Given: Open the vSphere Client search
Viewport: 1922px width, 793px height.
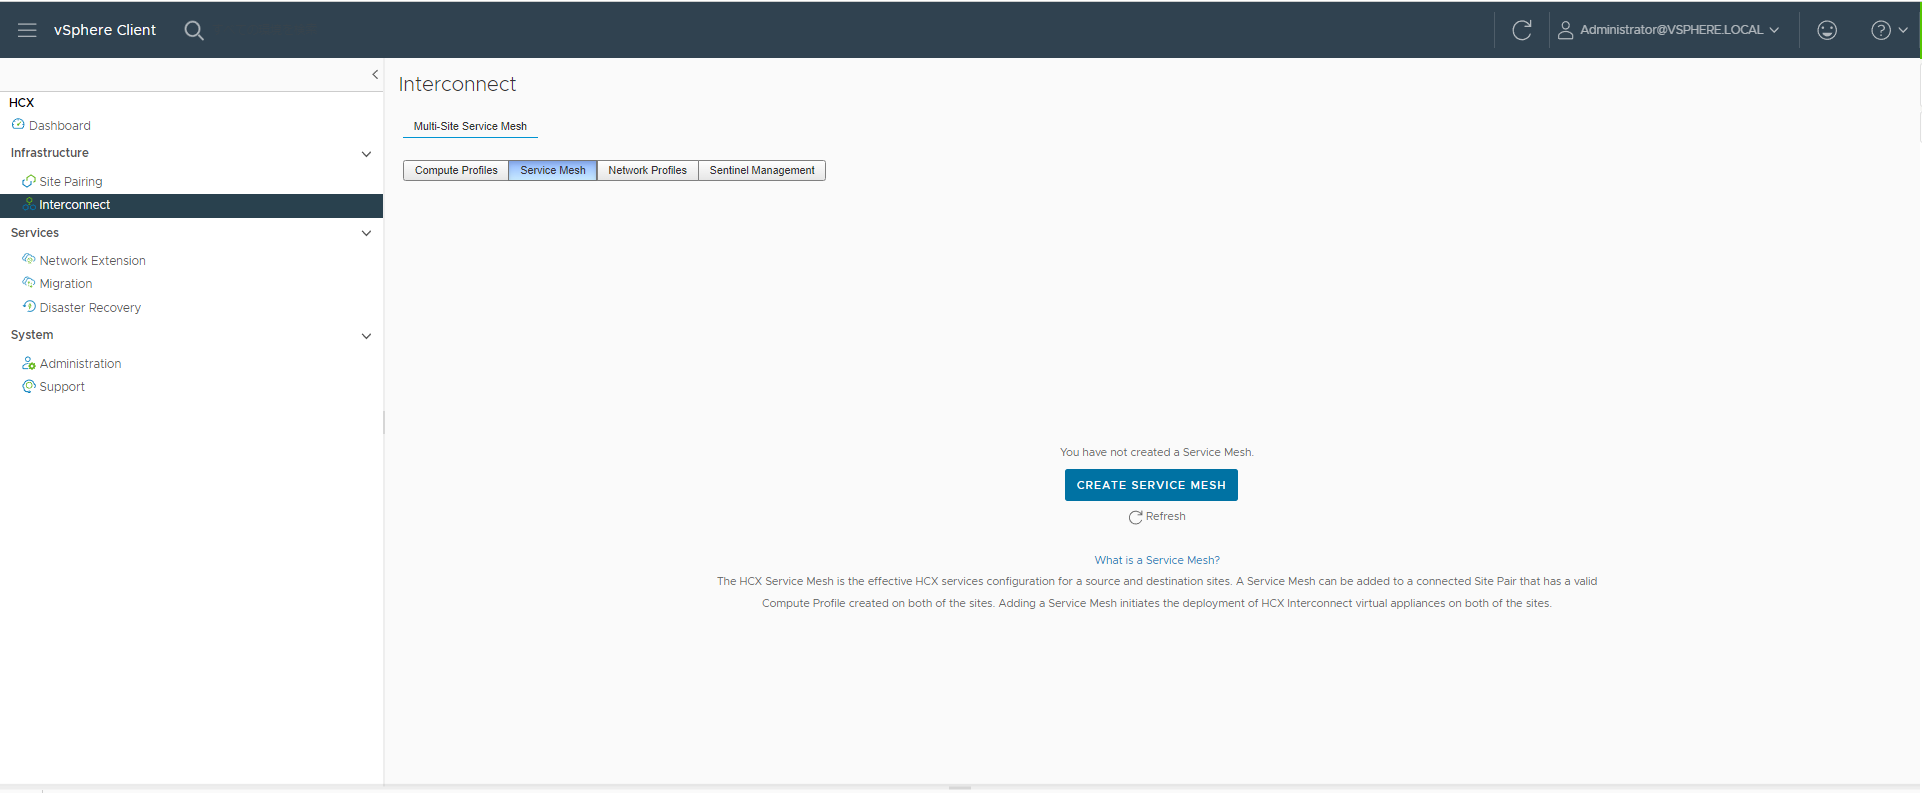Looking at the screenshot, I should pyautogui.click(x=194, y=30).
